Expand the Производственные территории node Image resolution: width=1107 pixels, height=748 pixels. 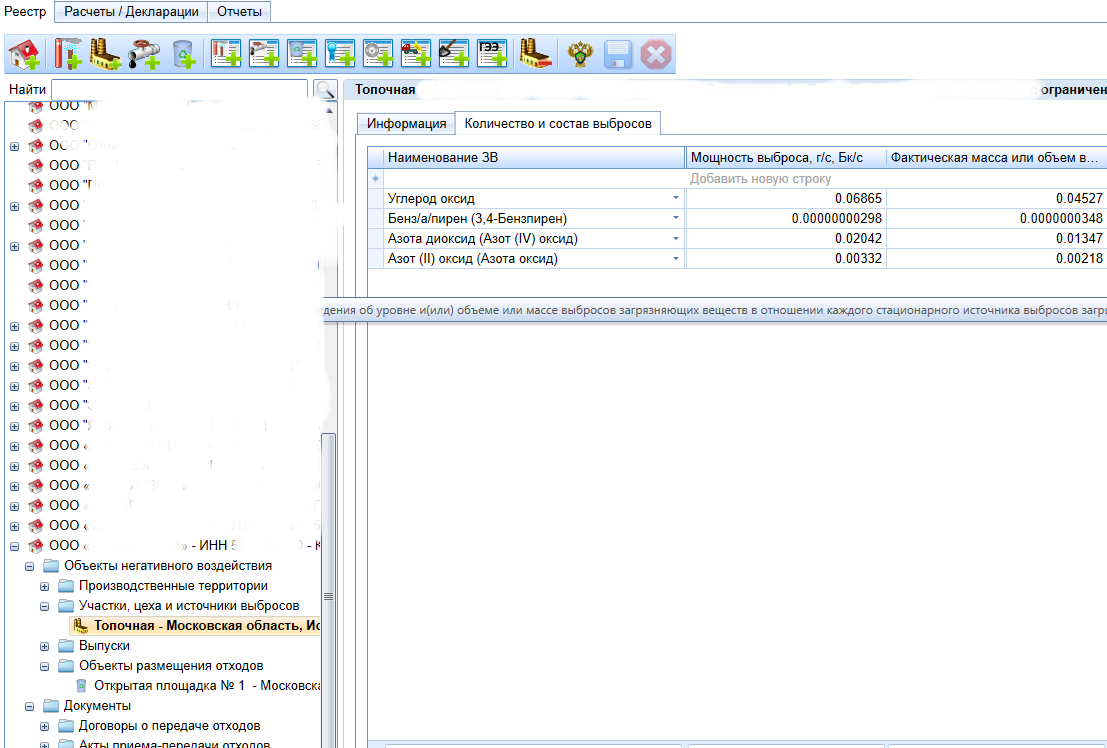pos(45,586)
